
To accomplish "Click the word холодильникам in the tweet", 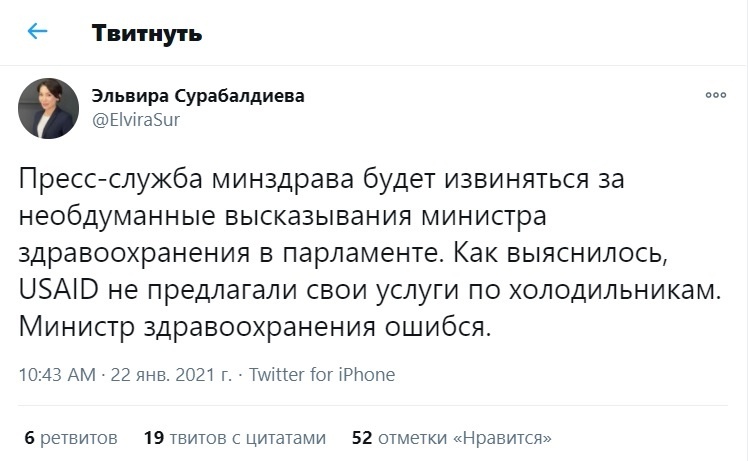I will point(614,290).
